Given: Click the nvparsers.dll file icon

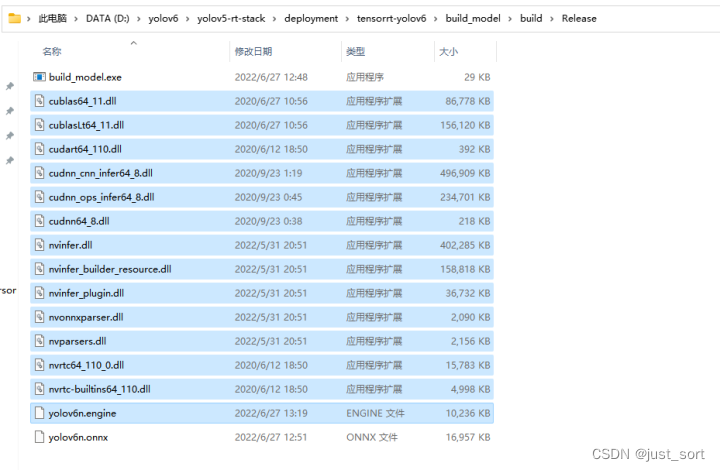Looking at the screenshot, I should (39, 341).
